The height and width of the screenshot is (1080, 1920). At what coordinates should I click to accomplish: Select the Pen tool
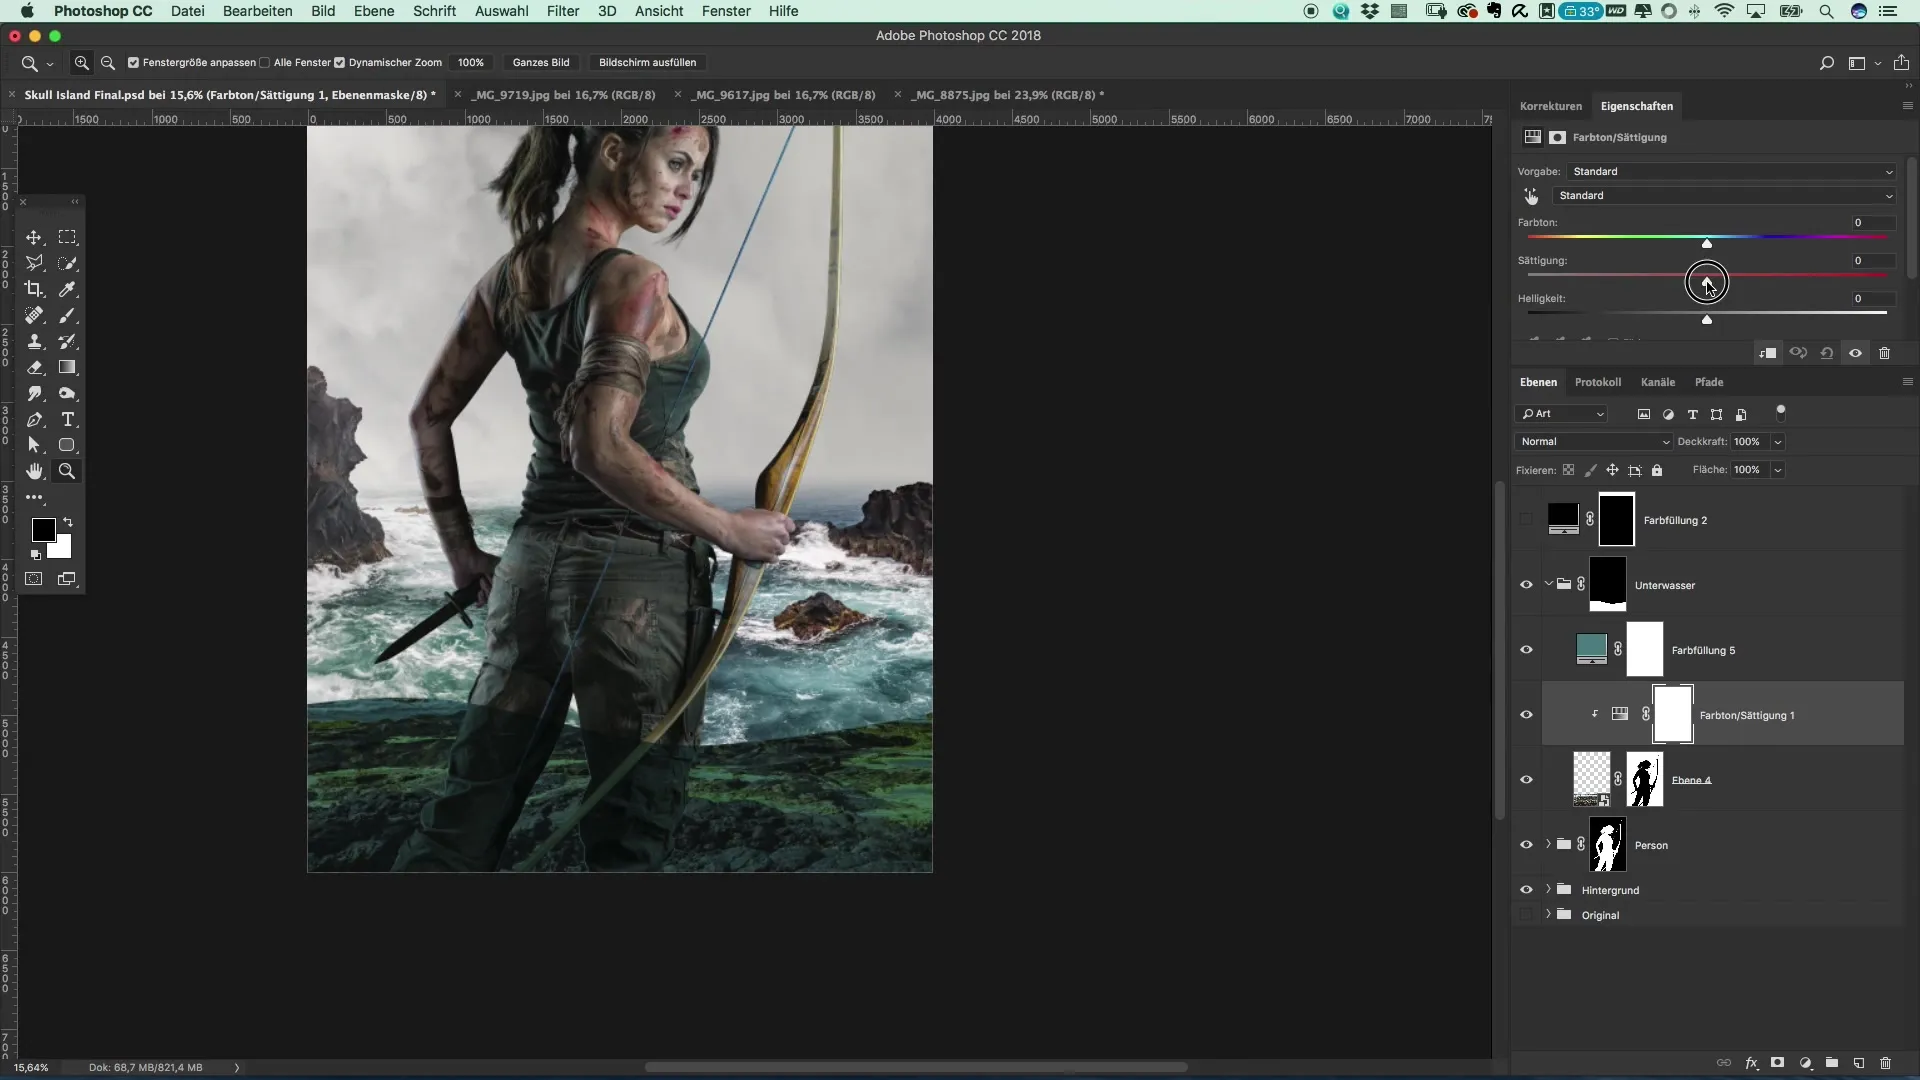click(34, 419)
